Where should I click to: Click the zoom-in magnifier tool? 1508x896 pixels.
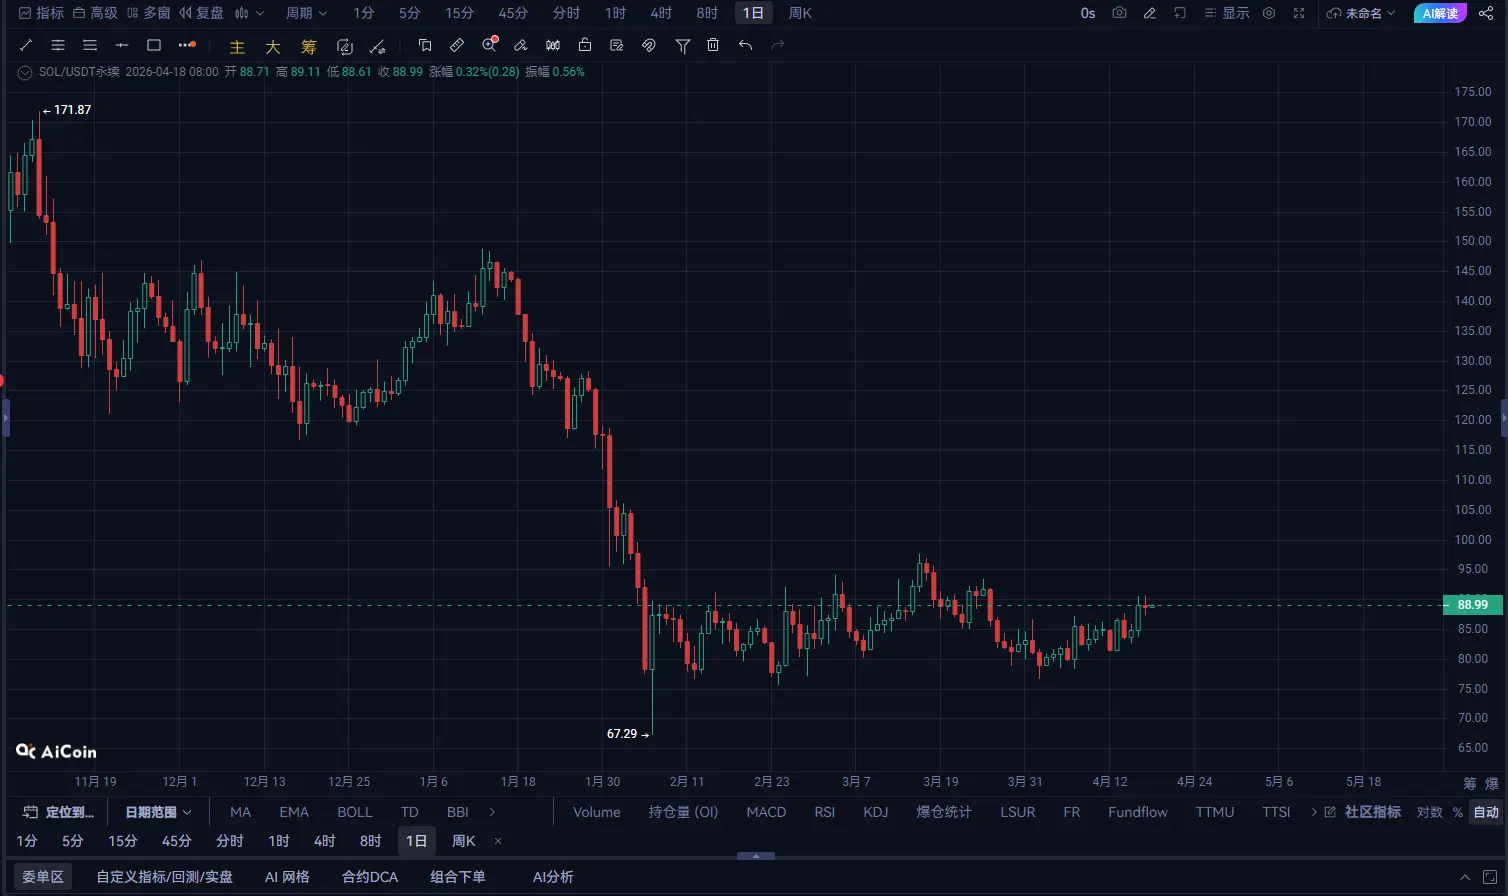[x=489, y=45]
